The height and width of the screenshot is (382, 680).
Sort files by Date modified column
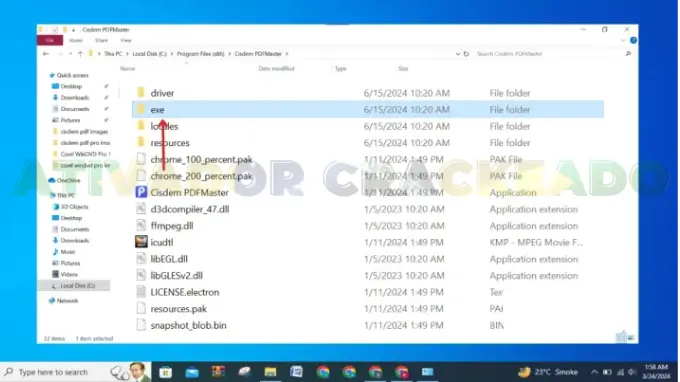click(276, 69)
